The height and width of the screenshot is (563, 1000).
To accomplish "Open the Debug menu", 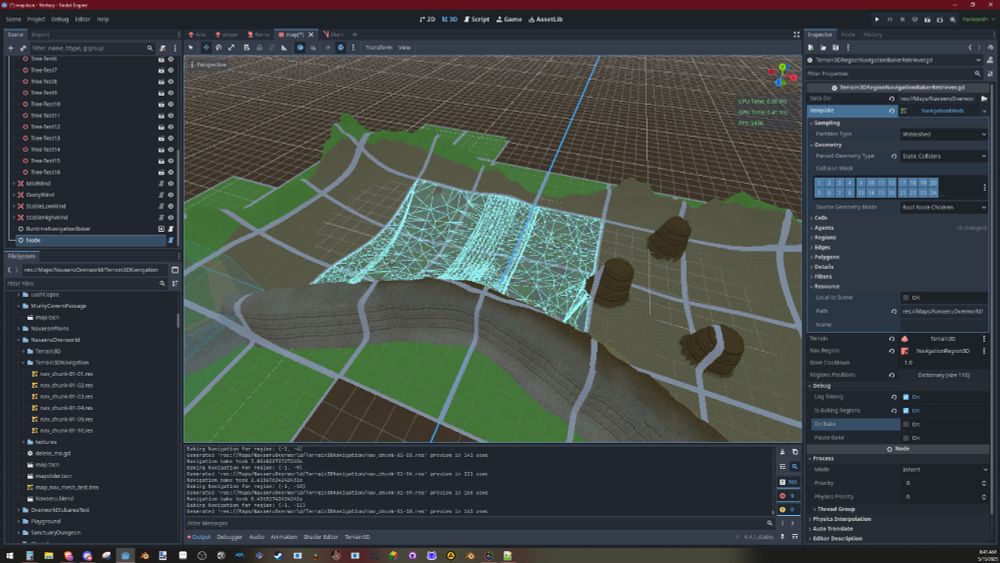I will coord(60,19).
